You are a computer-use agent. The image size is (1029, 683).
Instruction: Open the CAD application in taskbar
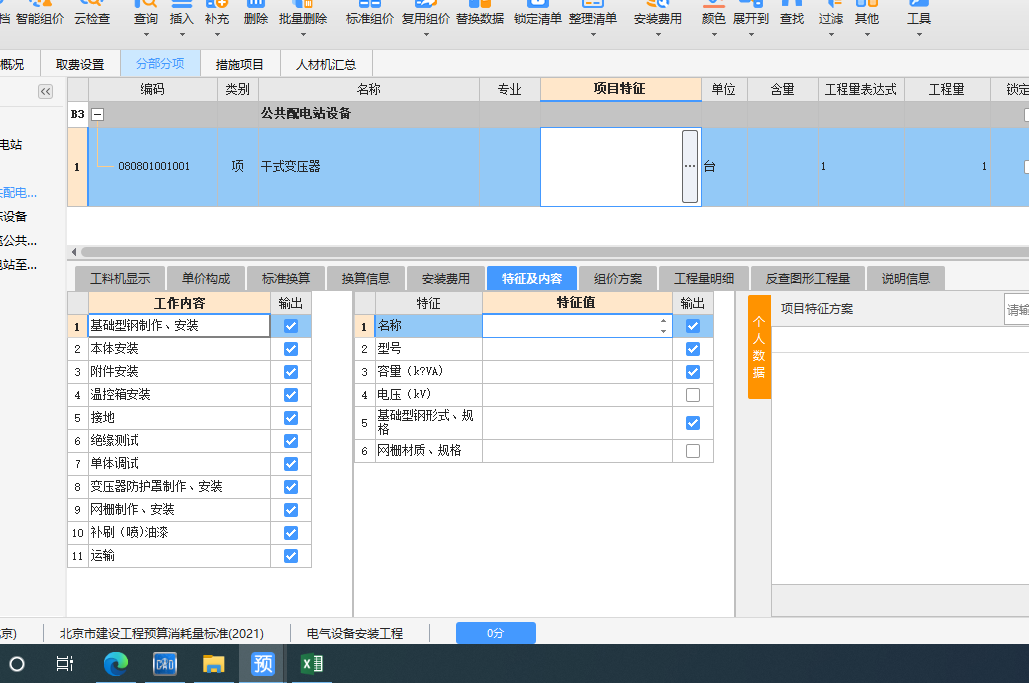point(165,664)
